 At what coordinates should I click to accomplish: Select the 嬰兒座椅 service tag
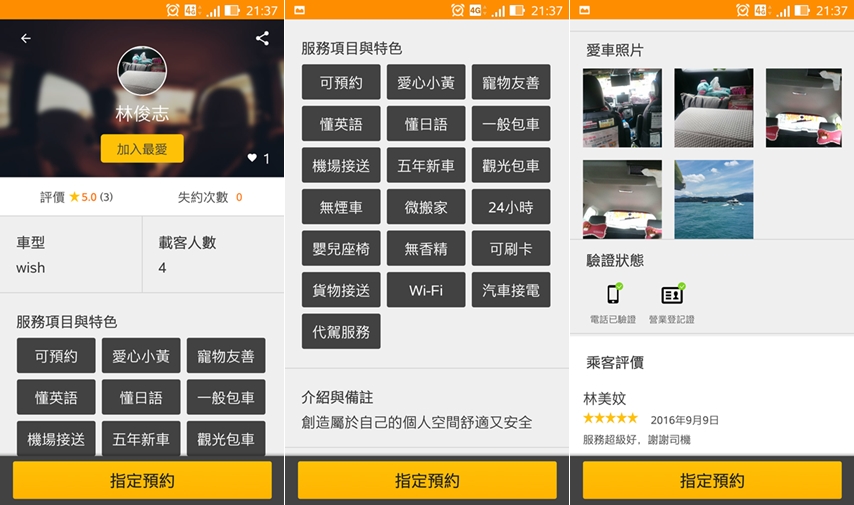(341, 248)
